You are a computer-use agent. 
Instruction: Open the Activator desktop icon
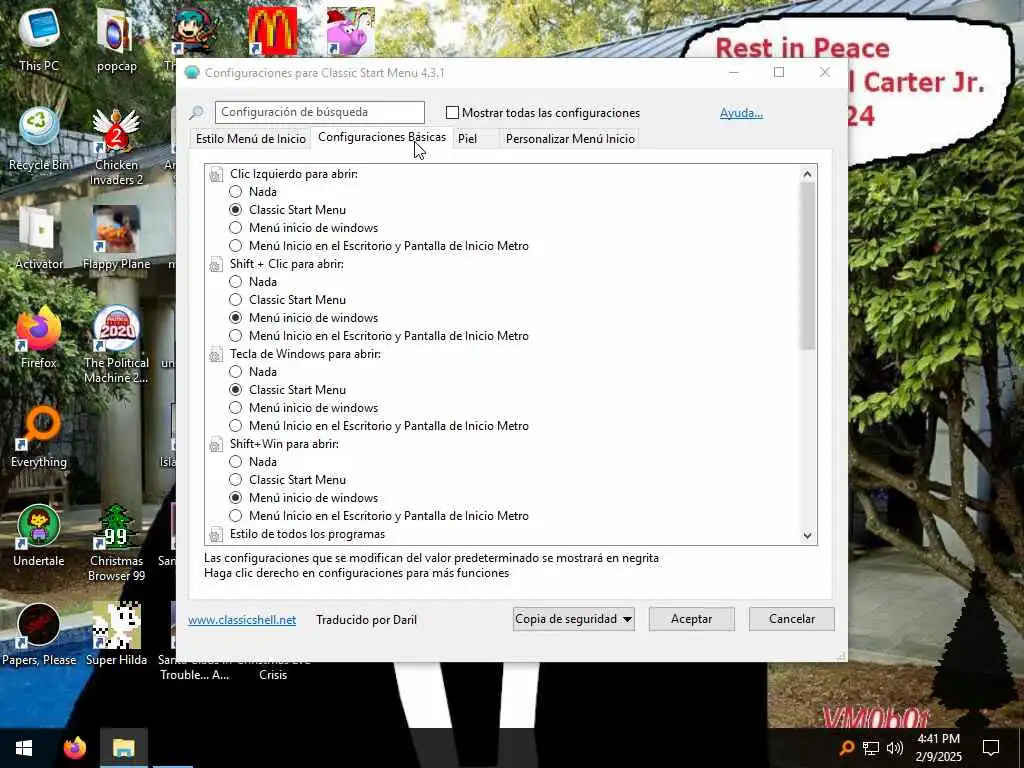pyautogui.click(x=39, y=238)
